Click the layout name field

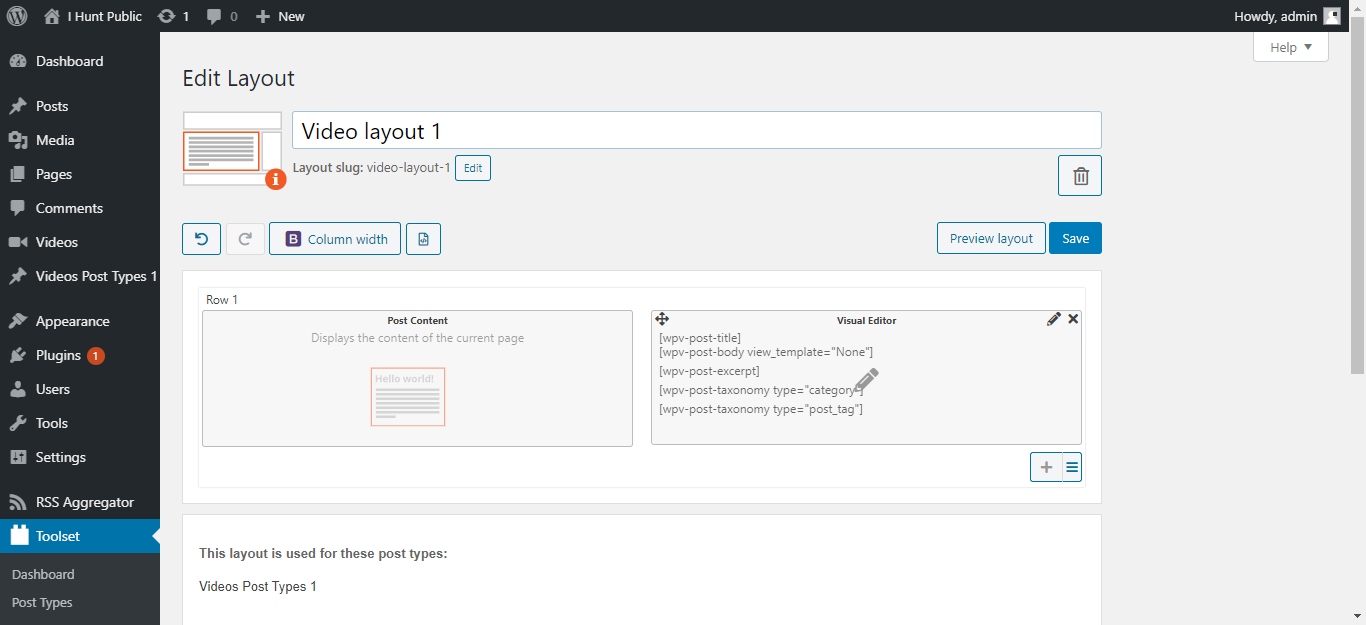tap(697, 130)
